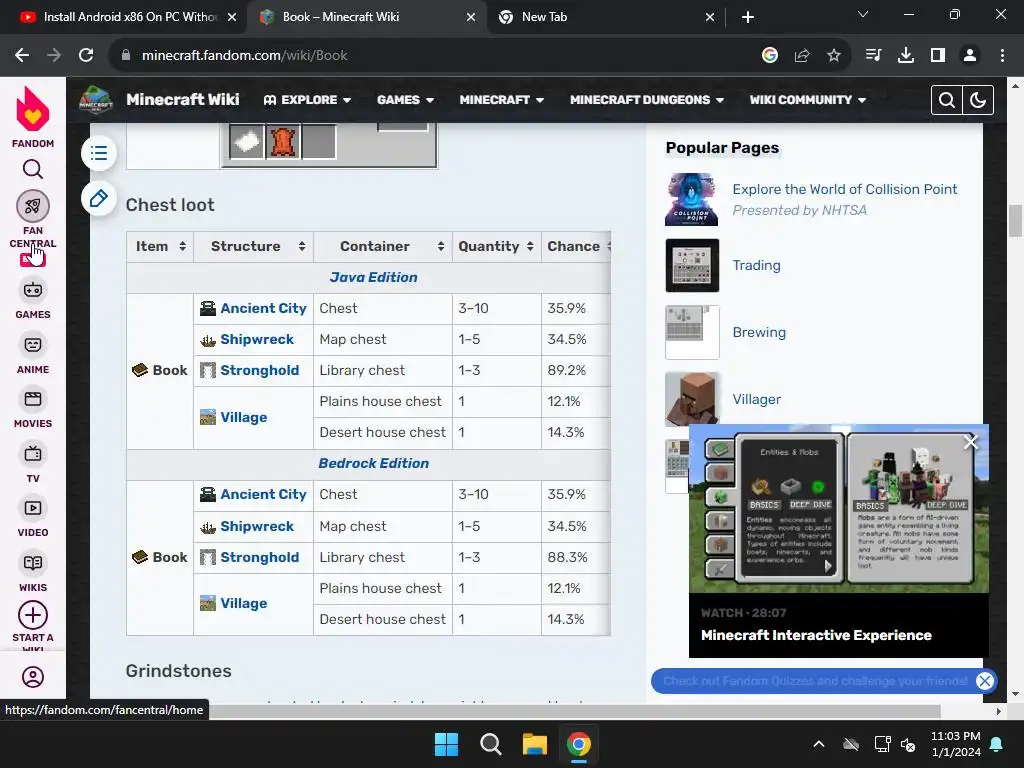
Task: Open the TV sidebar icon
Action: click(33, 454)
